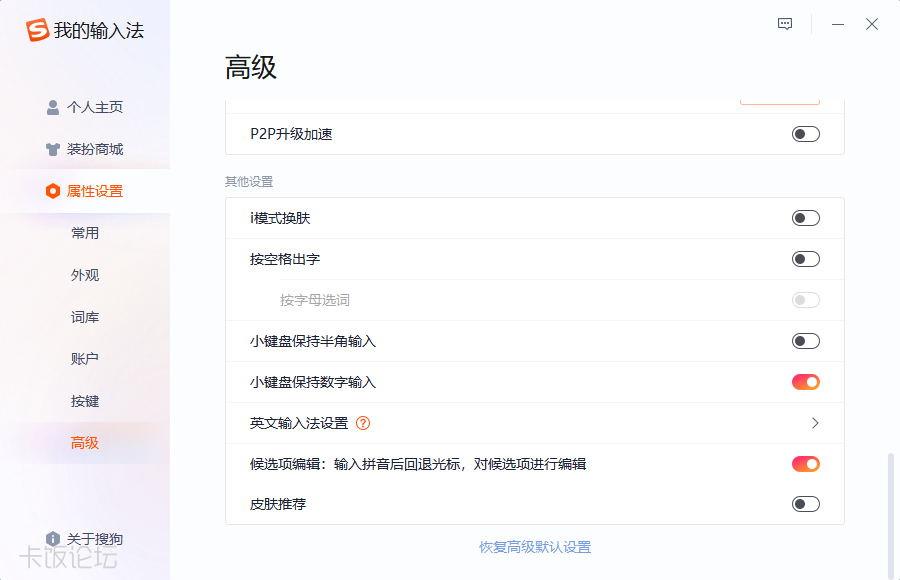Click the 属性设置 hexagon settings icon
The height and width of the screenshot is (580, 900).
(x=52, y=191)
